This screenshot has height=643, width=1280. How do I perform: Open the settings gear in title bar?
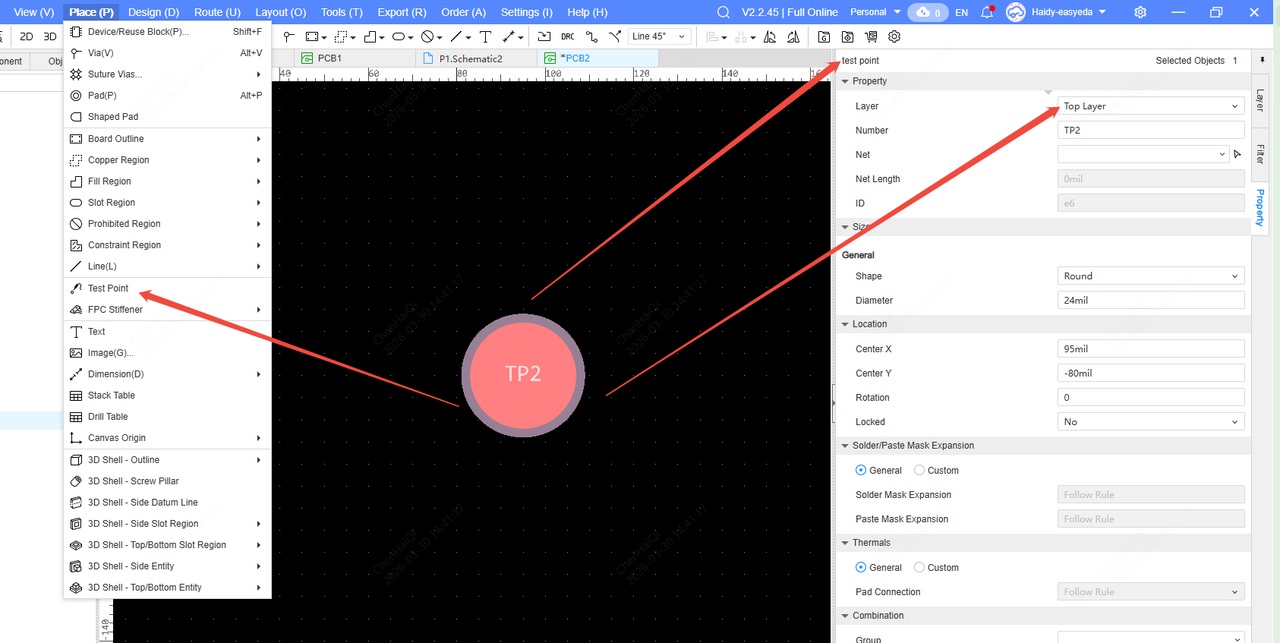[1140, 12]
